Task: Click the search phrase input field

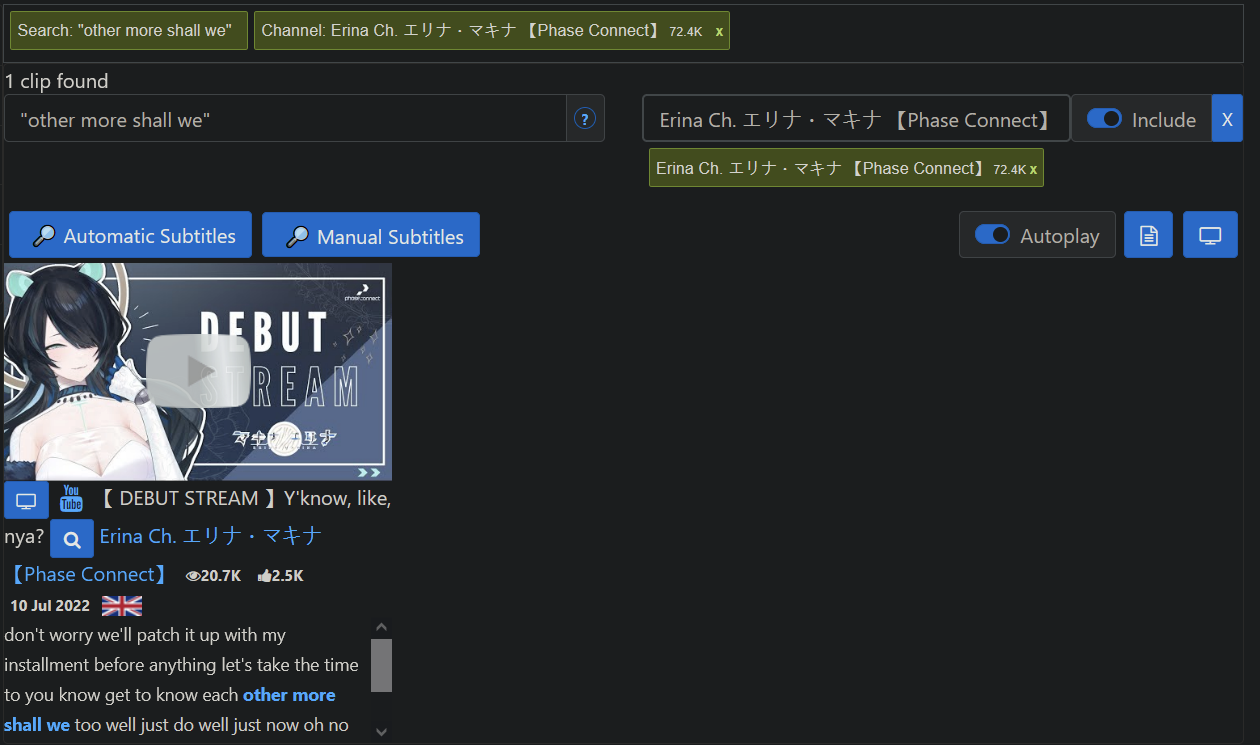Action: tap(285, 119)
